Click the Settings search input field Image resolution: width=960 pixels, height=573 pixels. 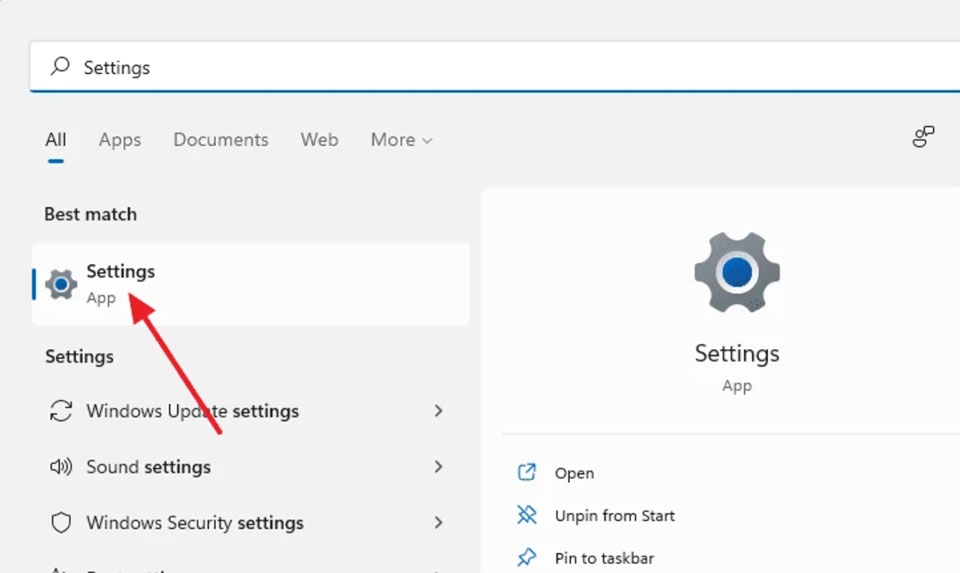[x=495, y=67]
